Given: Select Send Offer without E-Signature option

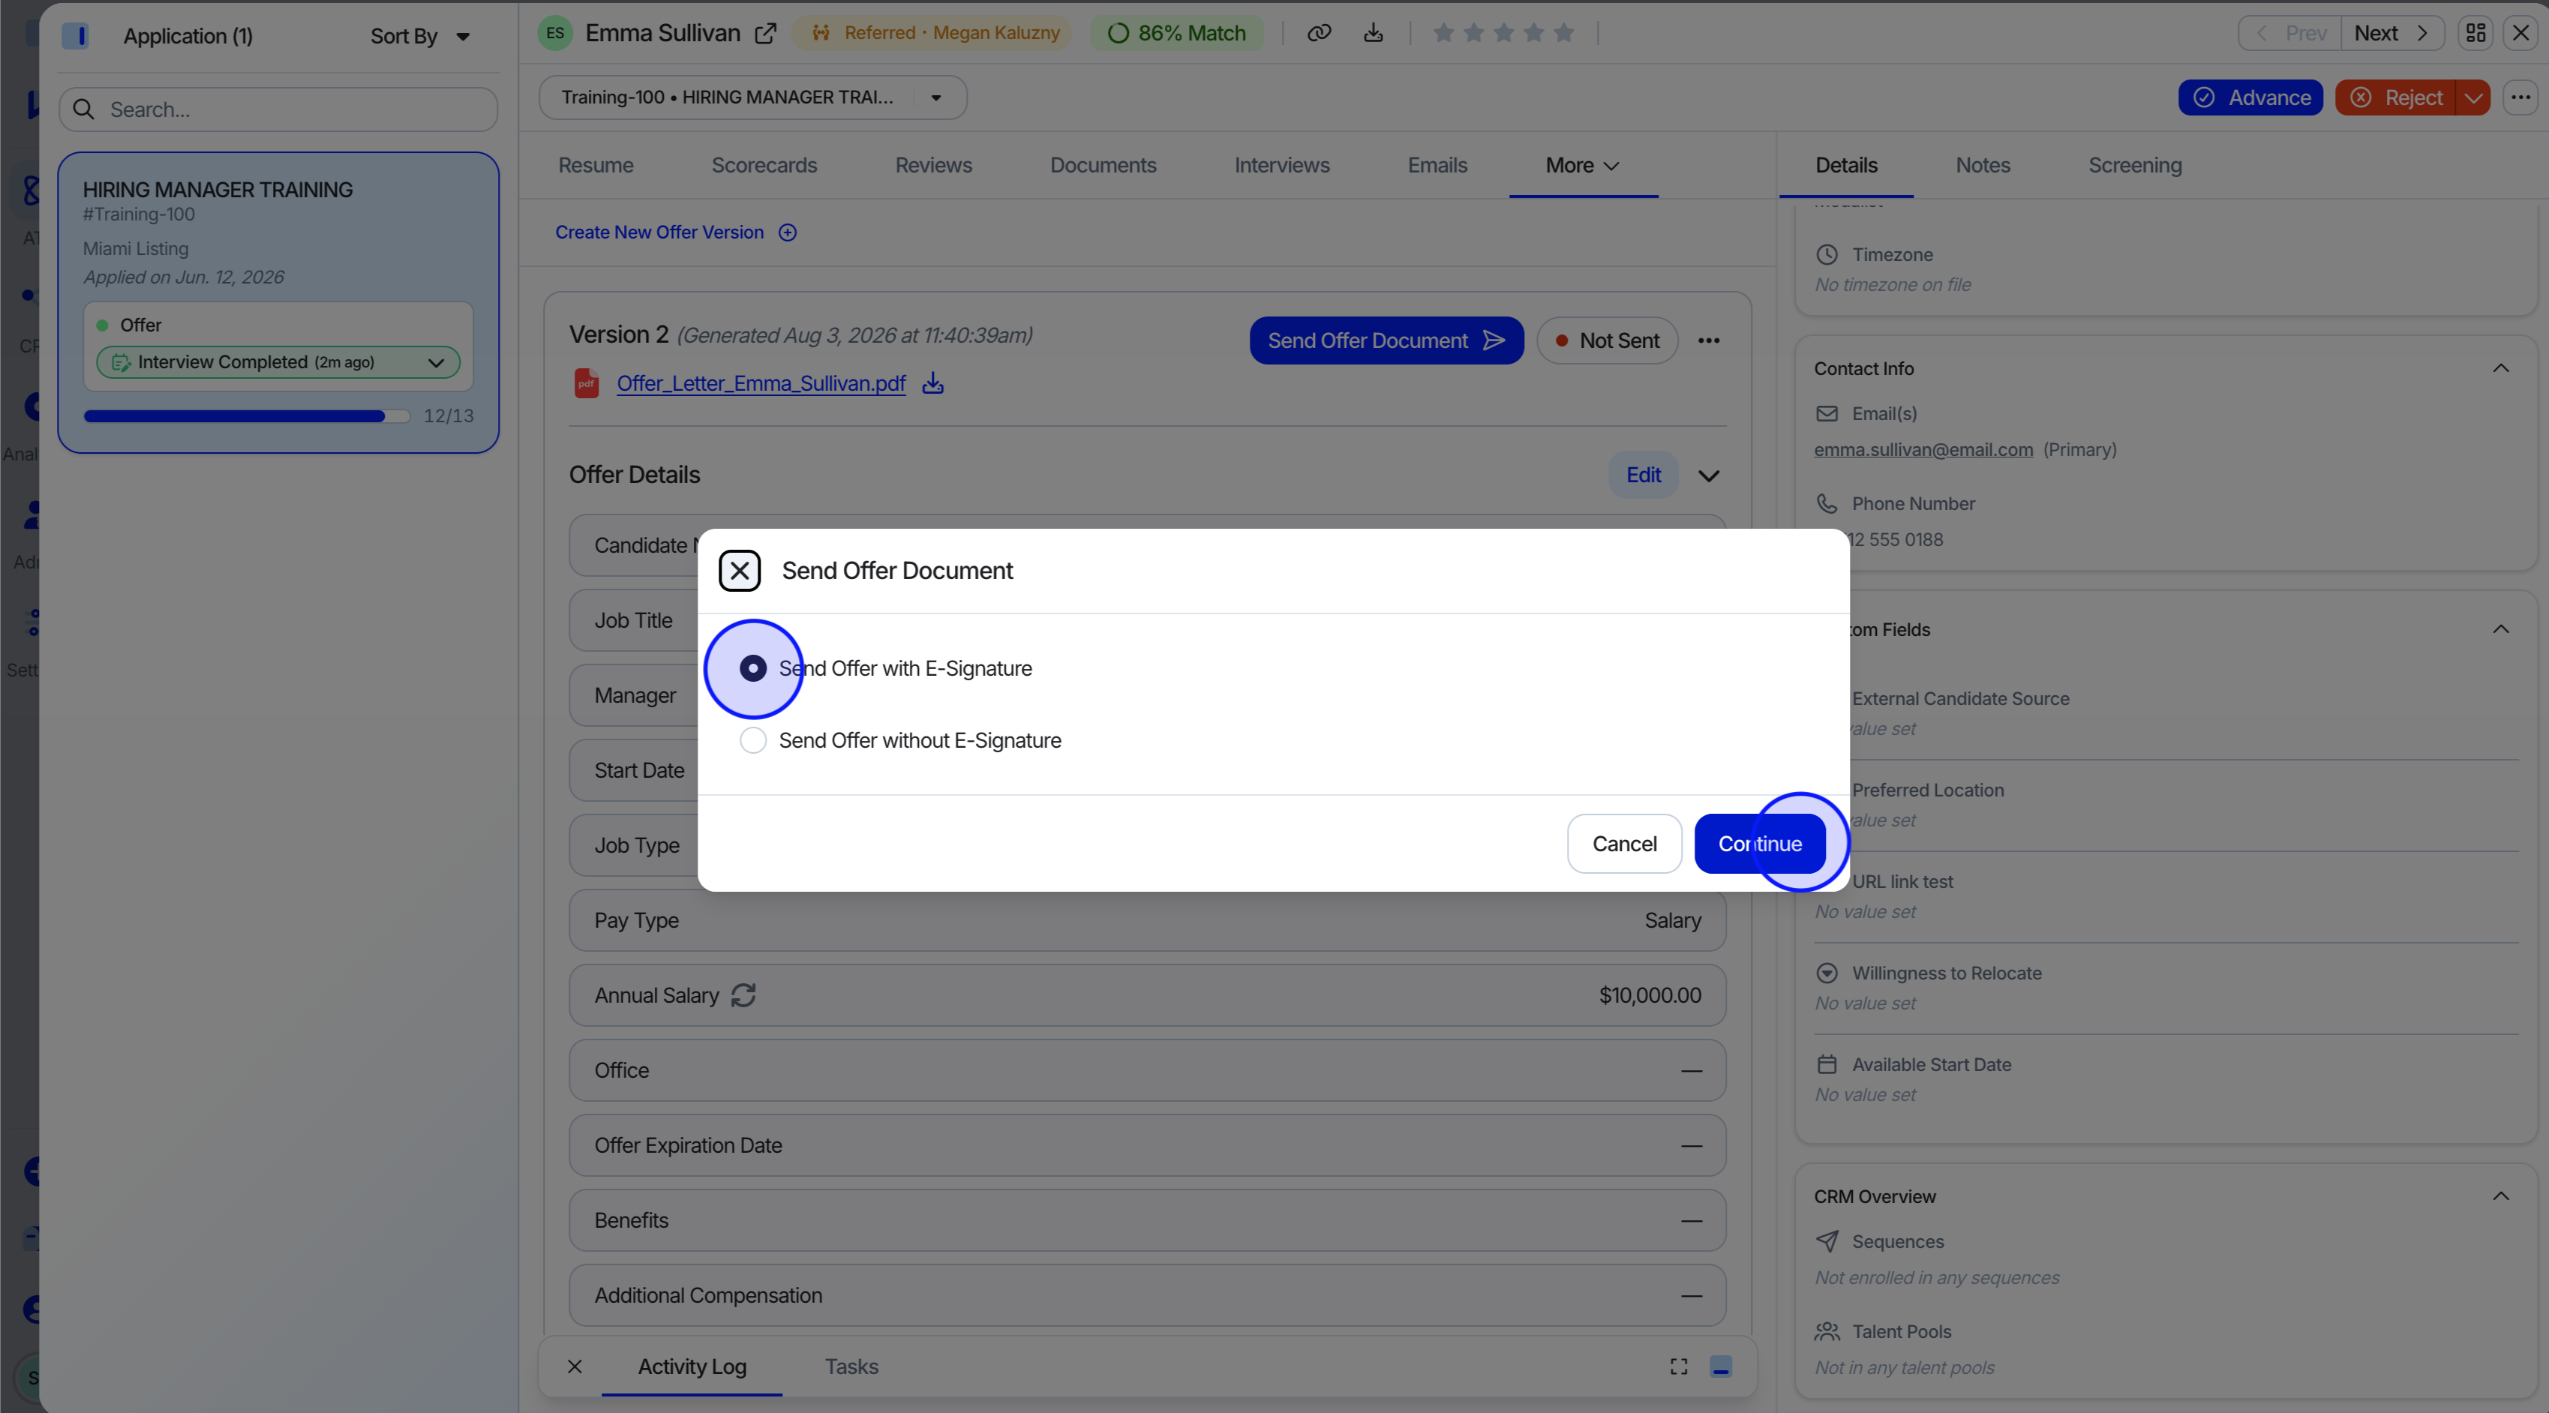Looking at the screenshot, I should (753, 740).
